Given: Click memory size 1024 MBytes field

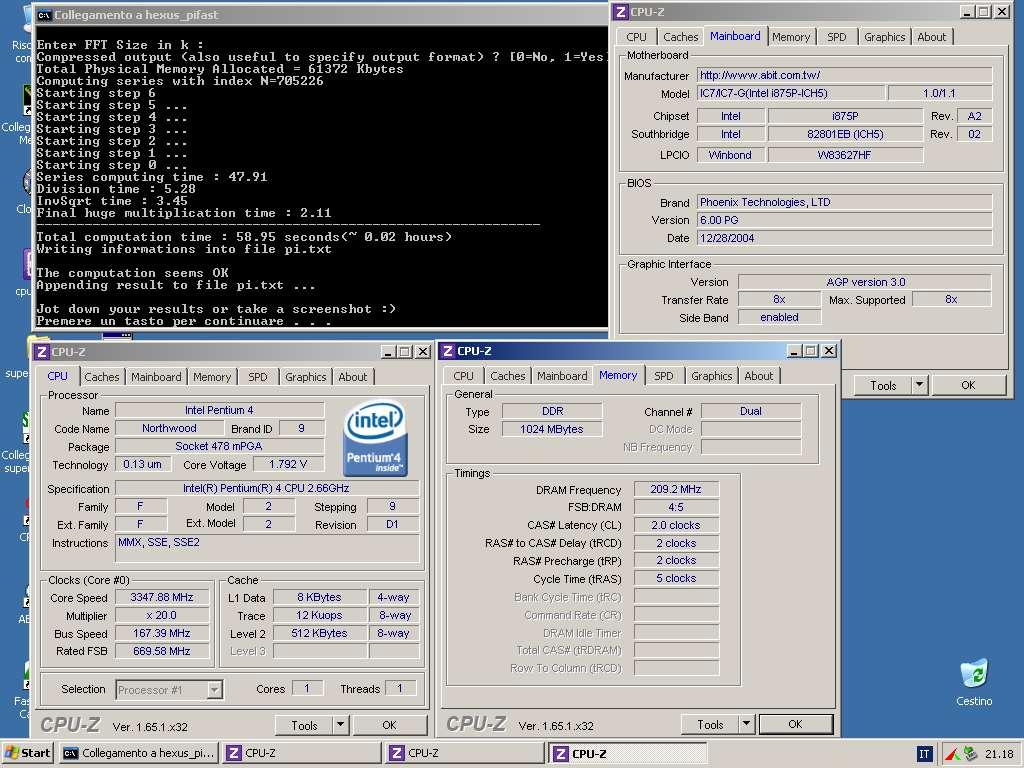Looking at the screenshot, I should [552, 429].
